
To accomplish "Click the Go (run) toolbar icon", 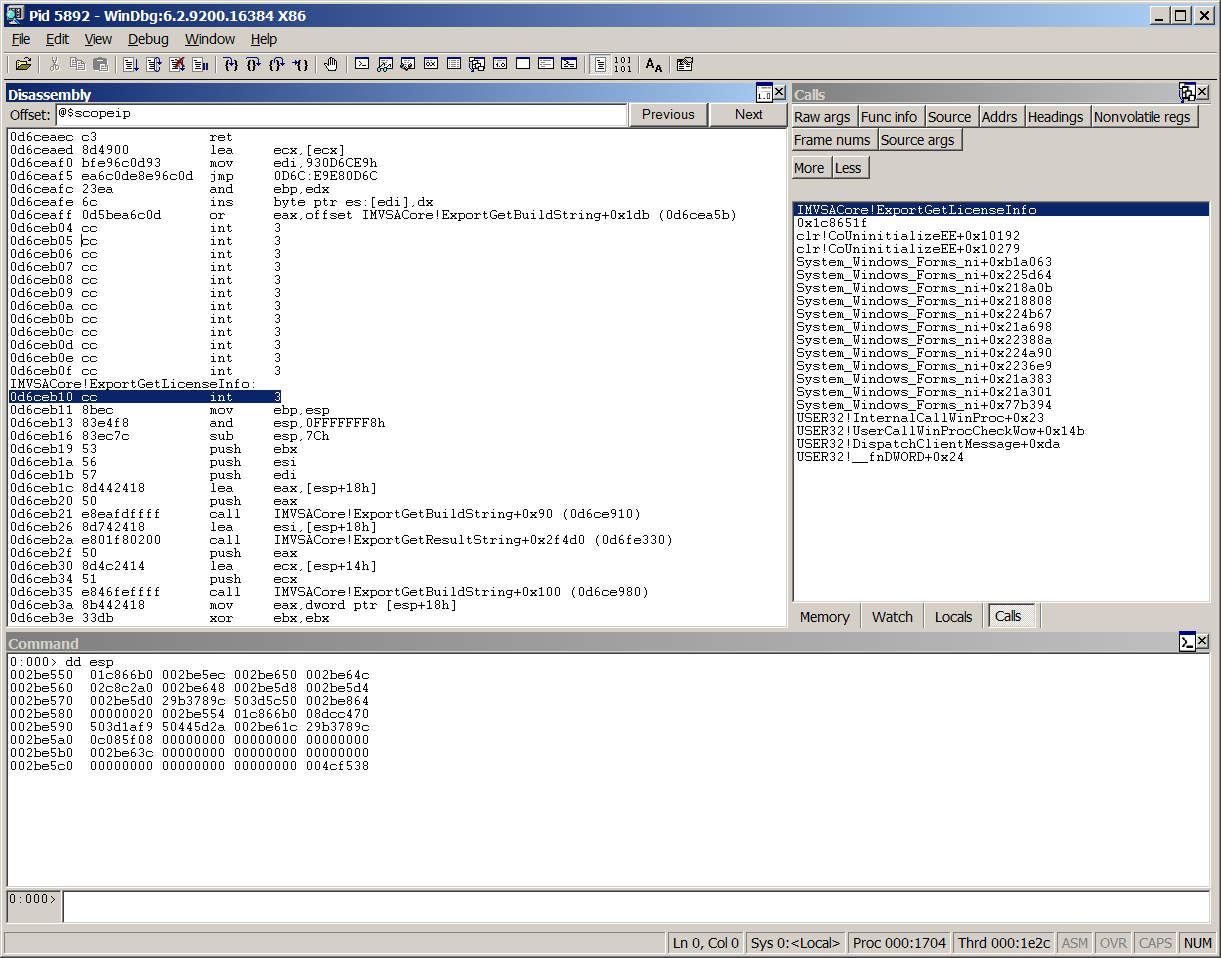I will (131, 64).
